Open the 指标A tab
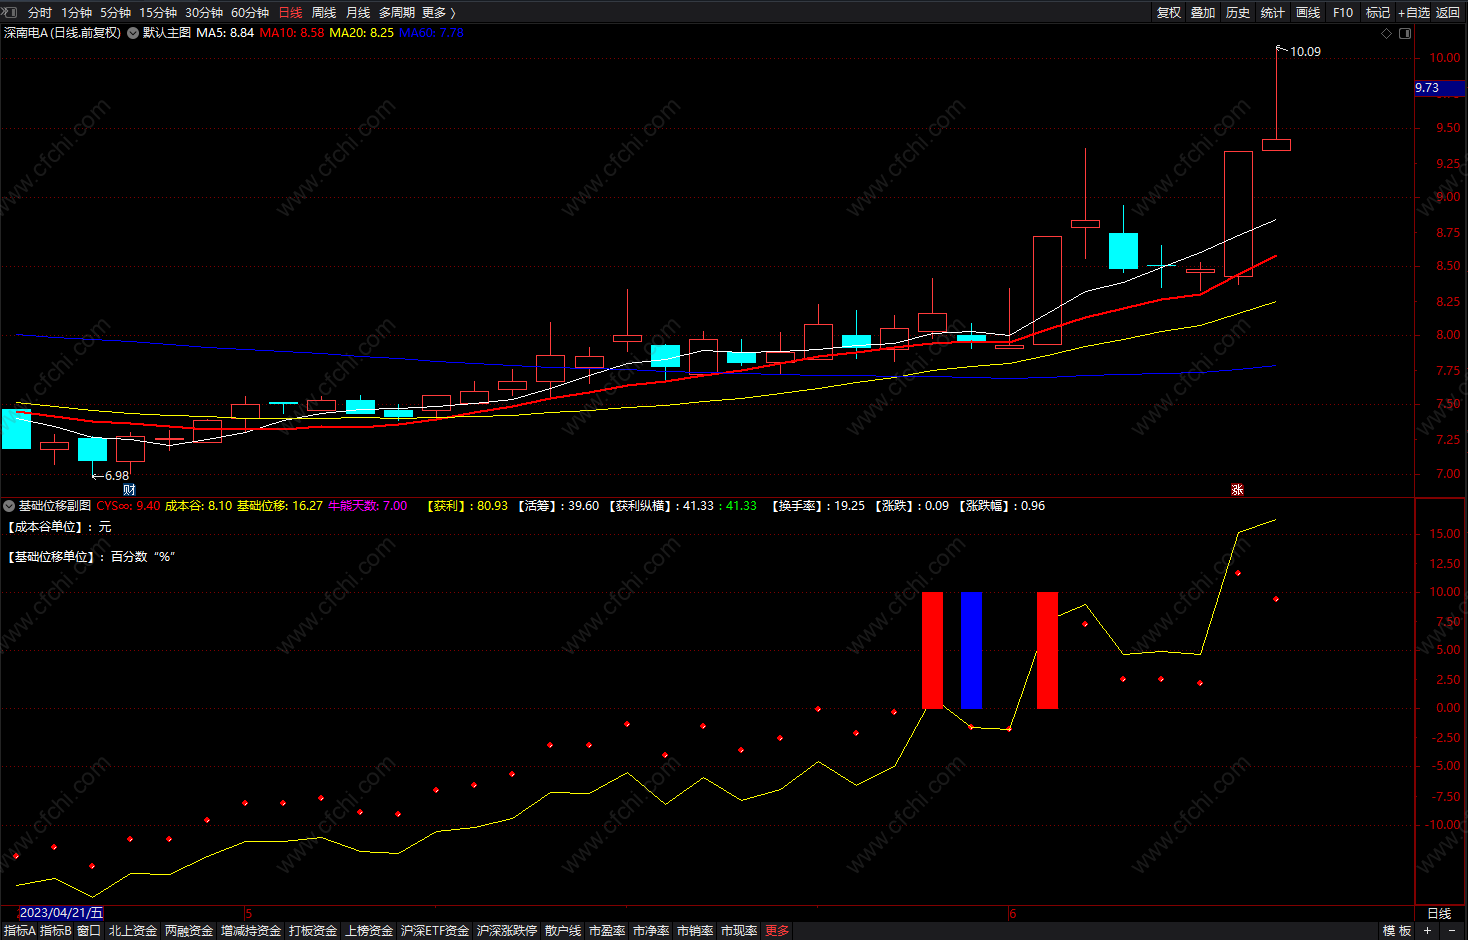This screenshot has width=1468, height=940. click(x=20, y=931)
